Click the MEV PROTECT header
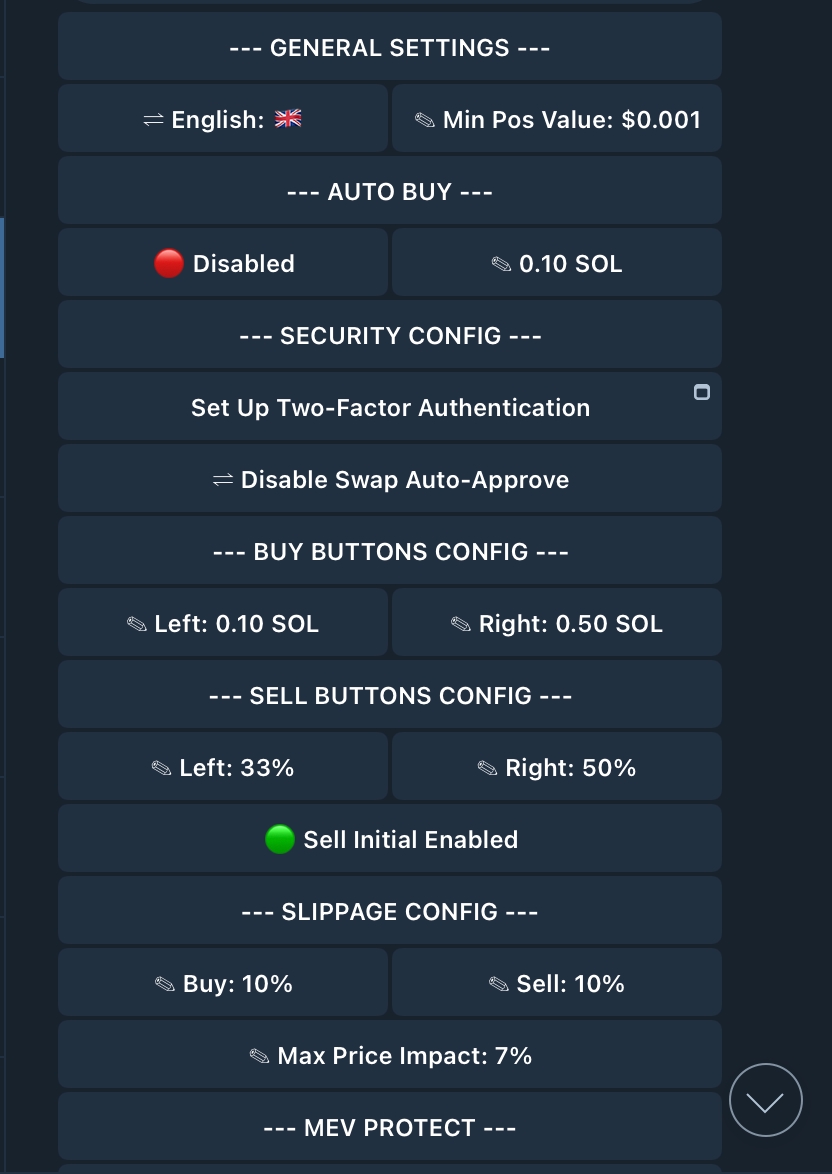This screenshot has width=832, height=1174. (x=390, y=1127)
